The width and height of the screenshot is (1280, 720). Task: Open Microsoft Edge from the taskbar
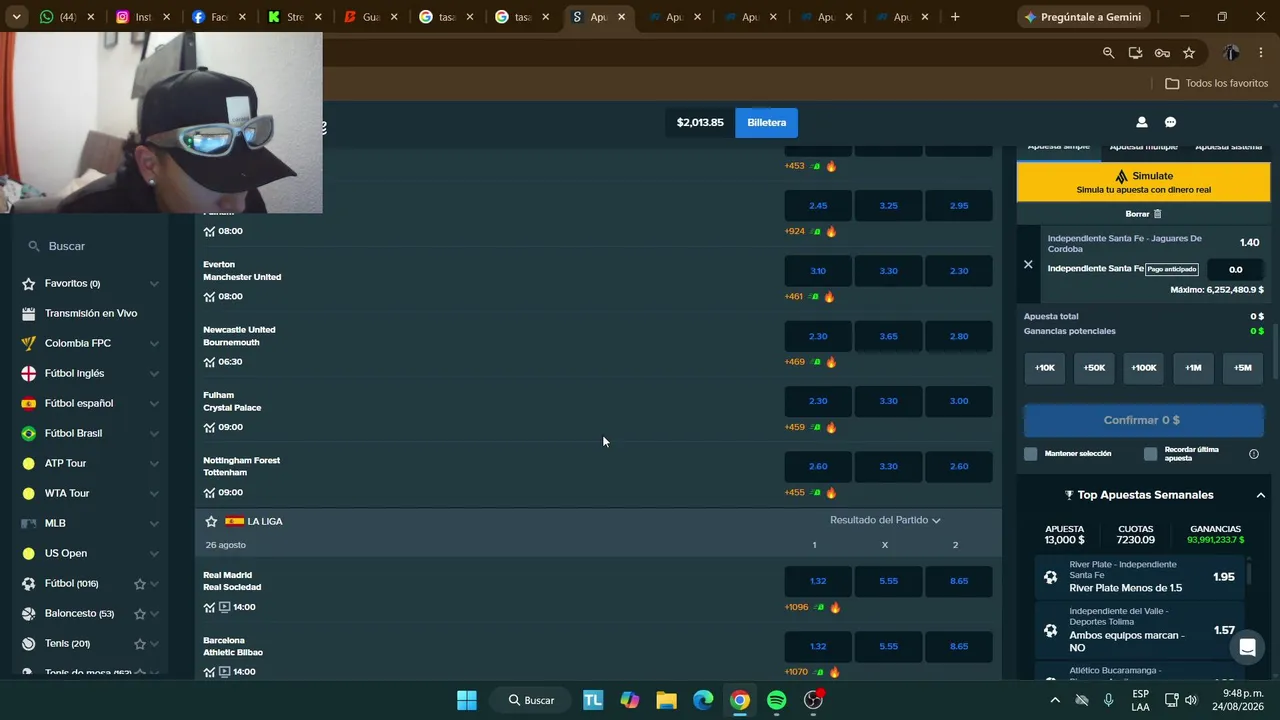click(x=703, y=700)
